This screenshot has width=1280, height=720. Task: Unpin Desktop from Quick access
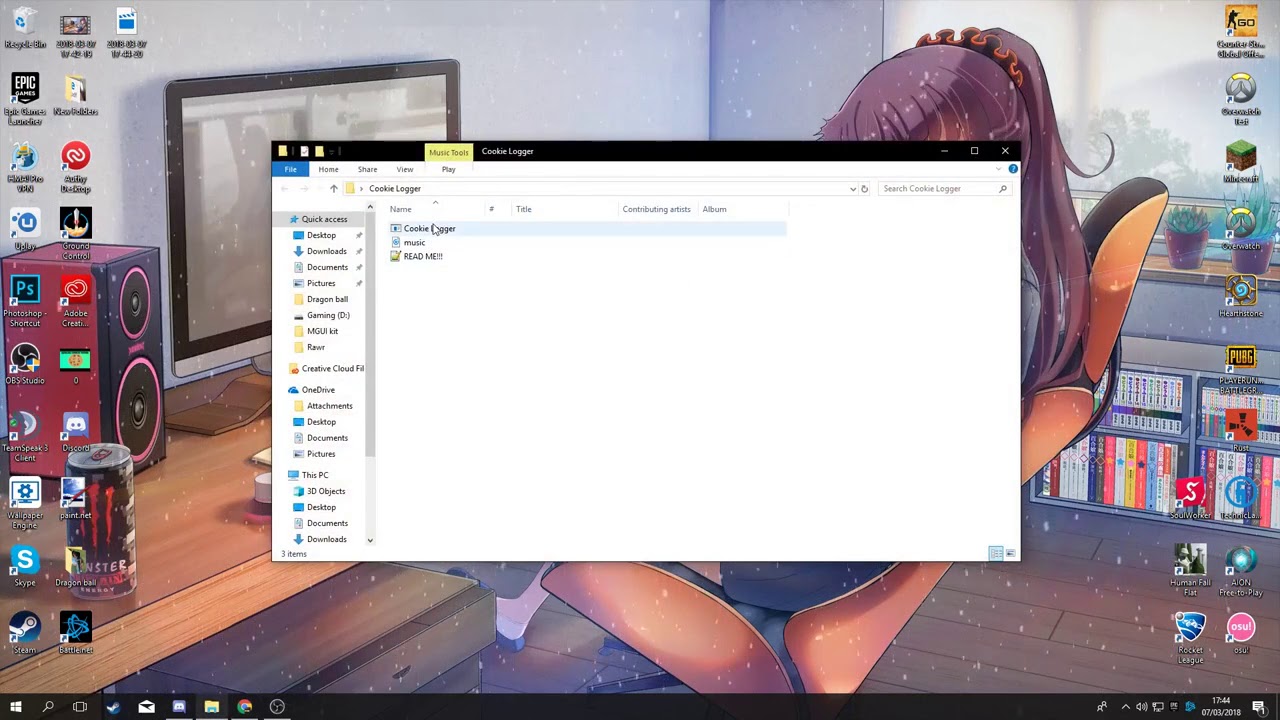(x=359, y=235)
